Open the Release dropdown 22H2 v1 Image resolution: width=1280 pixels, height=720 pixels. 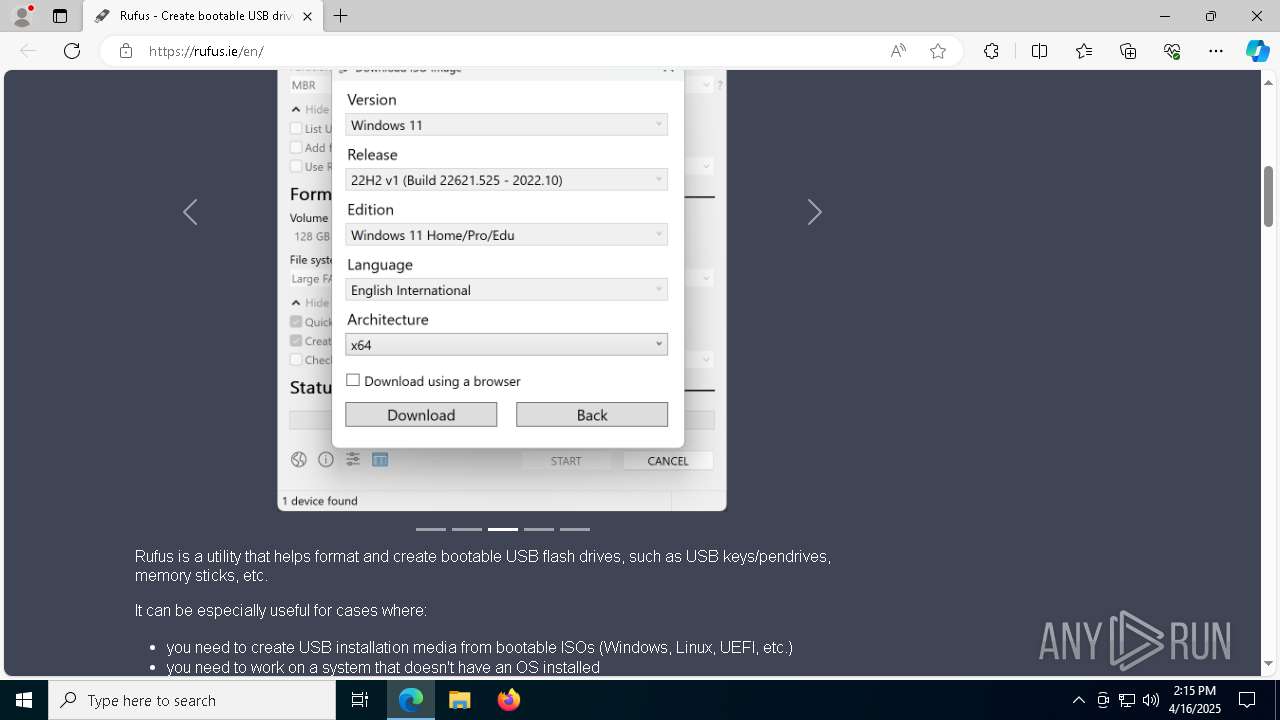[x=506, y=180]
